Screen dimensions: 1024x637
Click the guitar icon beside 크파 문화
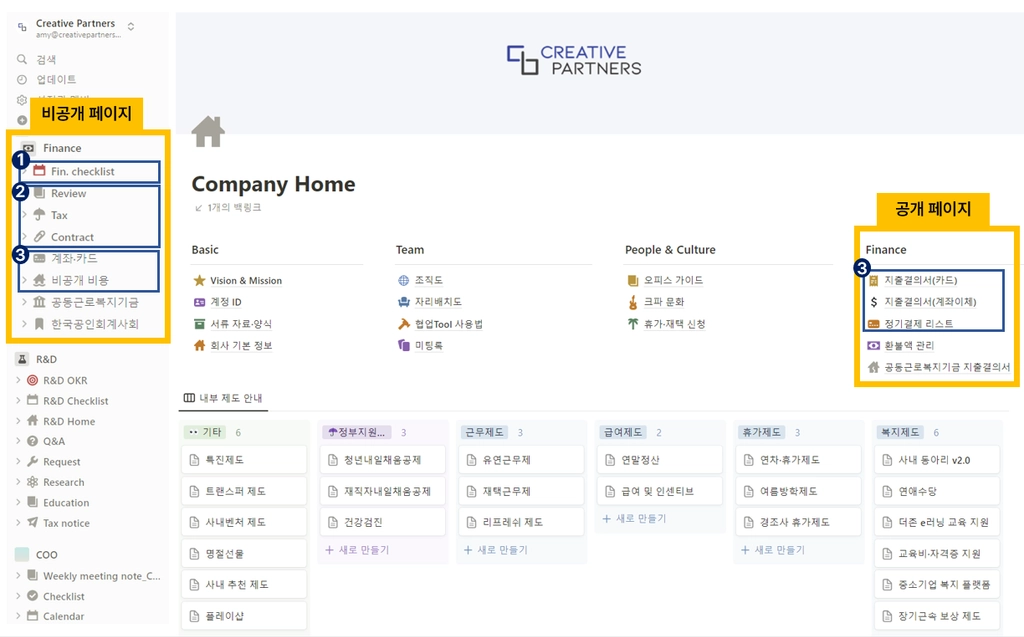click(633, 302)
